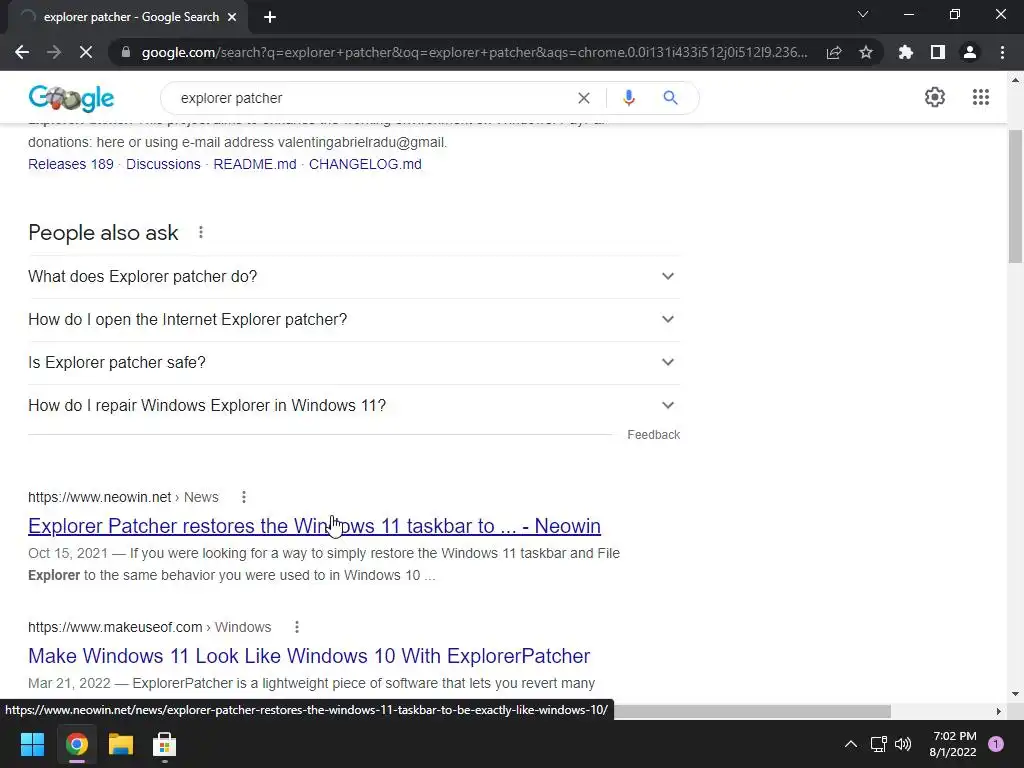The height and width of the screenshot is (768, 1024).
Task: Expand How do I repair Windows Explorer question
Action: coord(354,406)
